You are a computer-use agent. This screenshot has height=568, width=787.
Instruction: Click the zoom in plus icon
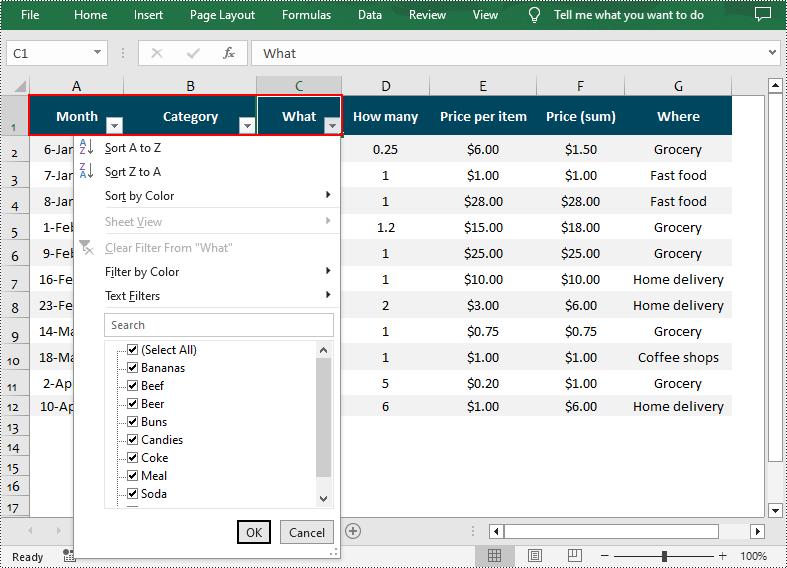click(x=722, y=556)
